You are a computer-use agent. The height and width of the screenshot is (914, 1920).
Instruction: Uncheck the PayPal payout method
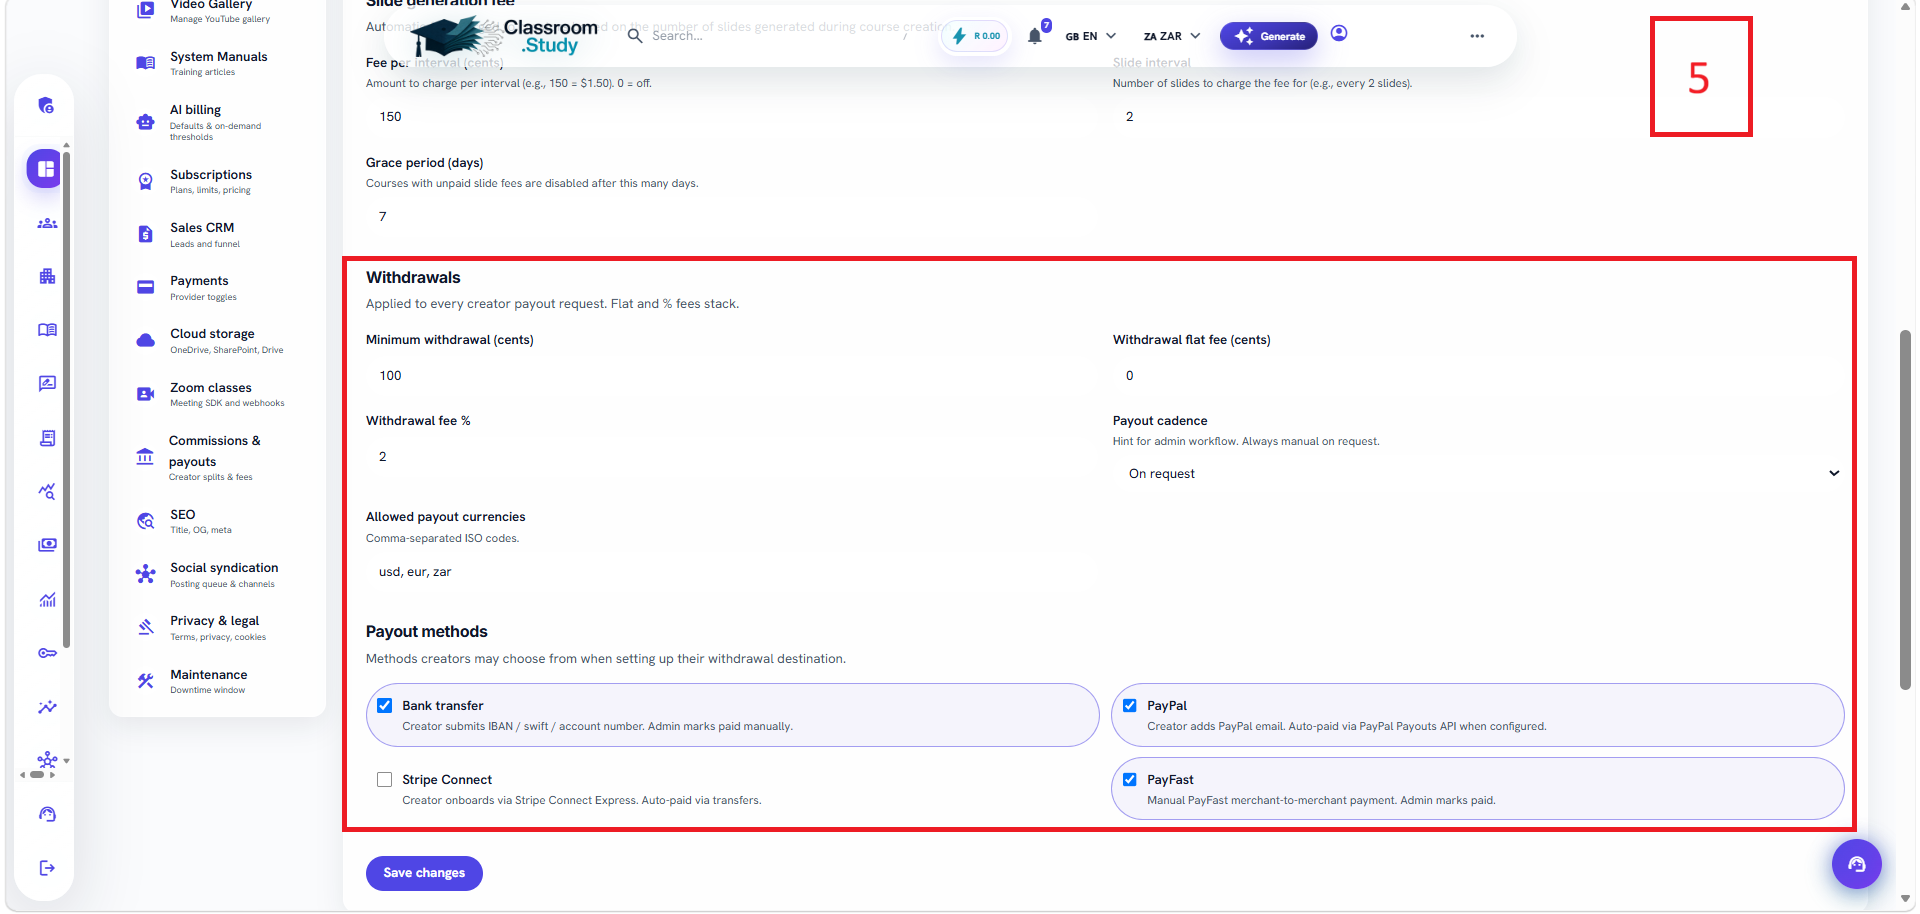(x=1130, y=705)
